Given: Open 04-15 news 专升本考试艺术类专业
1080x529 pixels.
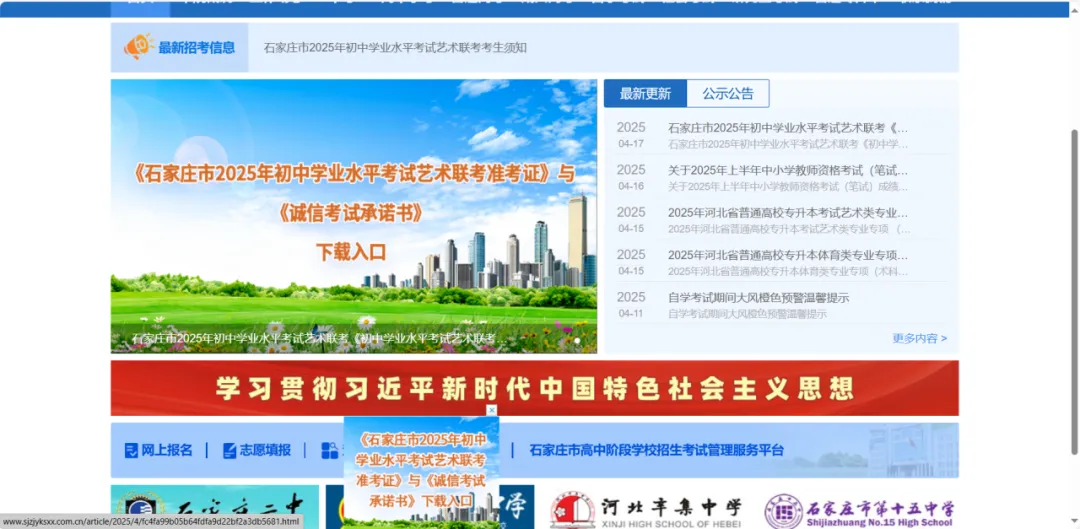Looking at the screenshot, I should pos(788,213).
